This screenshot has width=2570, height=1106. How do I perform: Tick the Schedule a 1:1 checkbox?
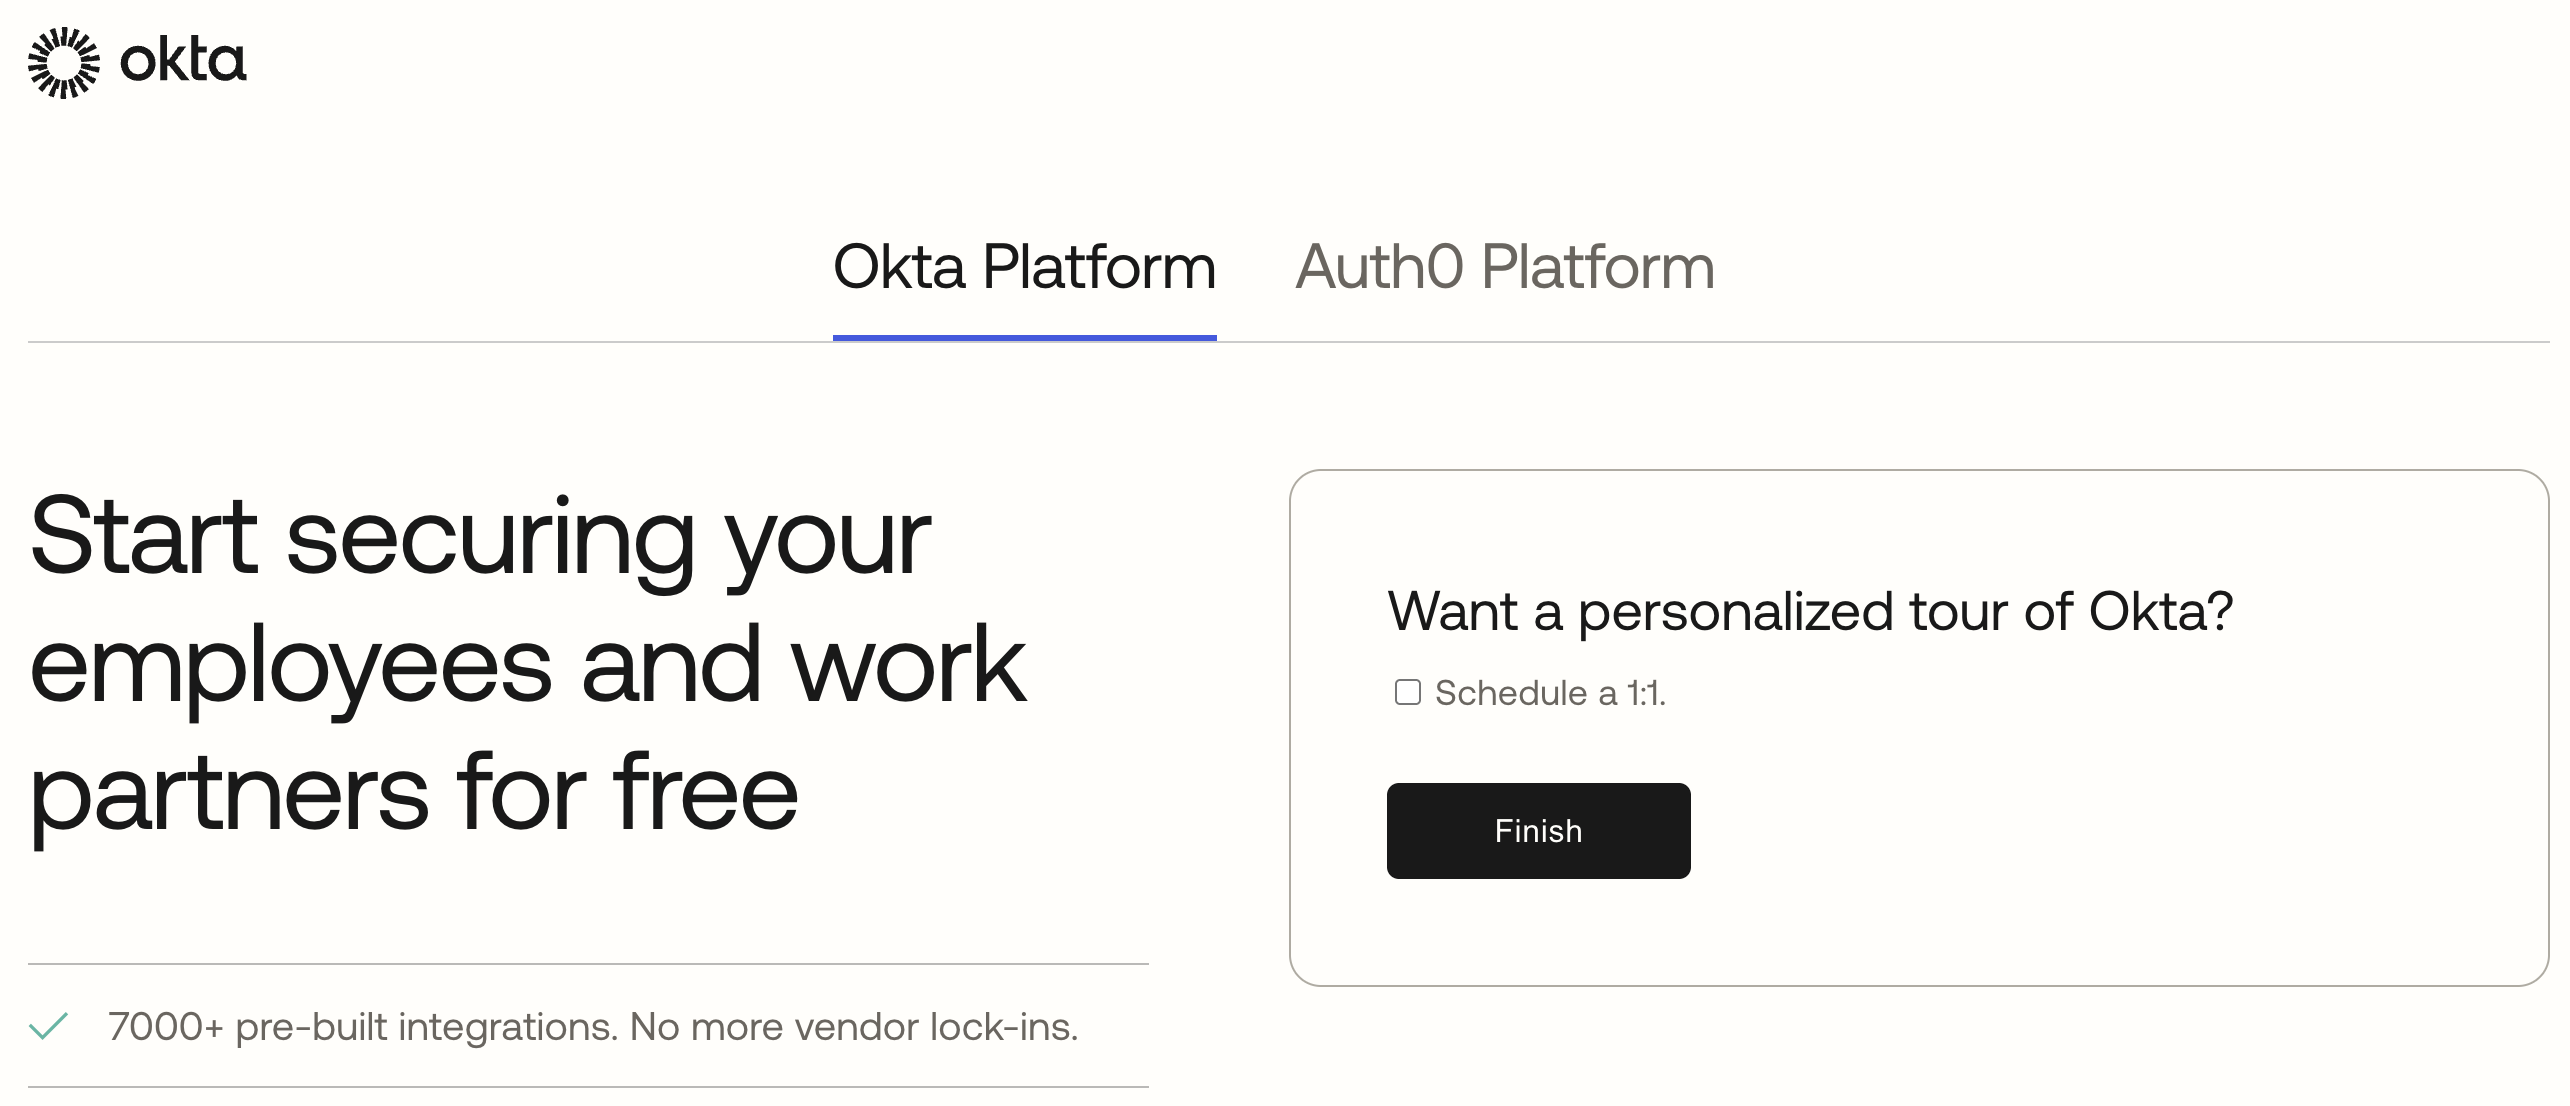[1408, 692]
